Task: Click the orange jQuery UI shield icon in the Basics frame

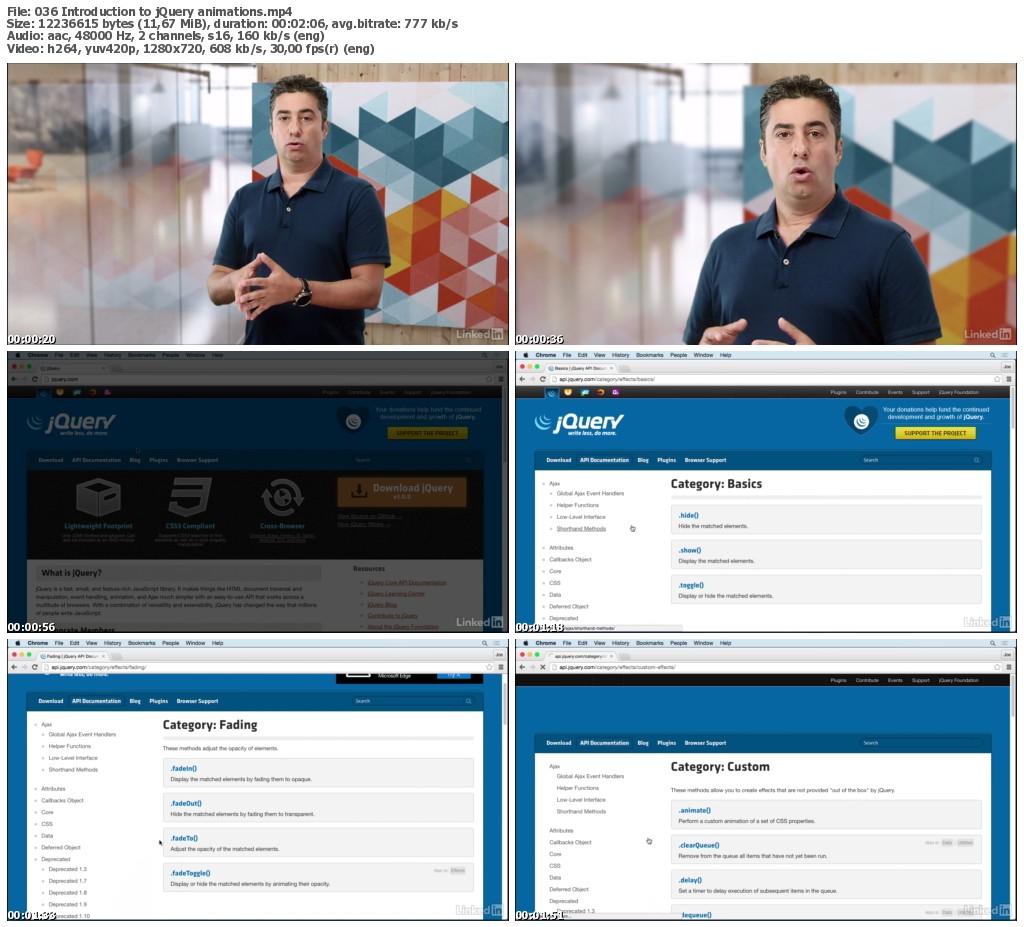Action: 568,393
